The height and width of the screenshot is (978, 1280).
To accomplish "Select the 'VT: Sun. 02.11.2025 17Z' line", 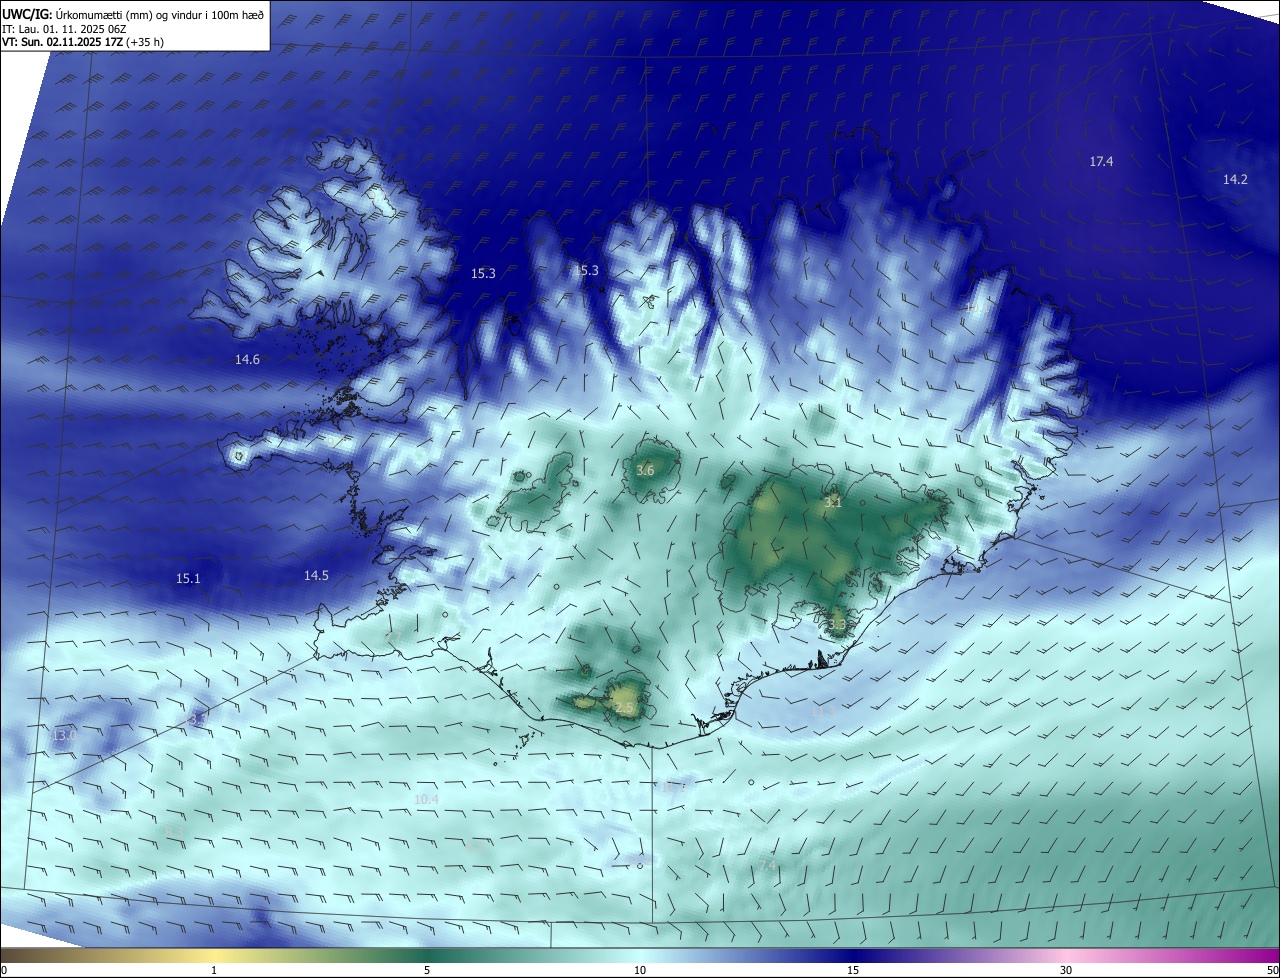I will (x=83, y=42).
